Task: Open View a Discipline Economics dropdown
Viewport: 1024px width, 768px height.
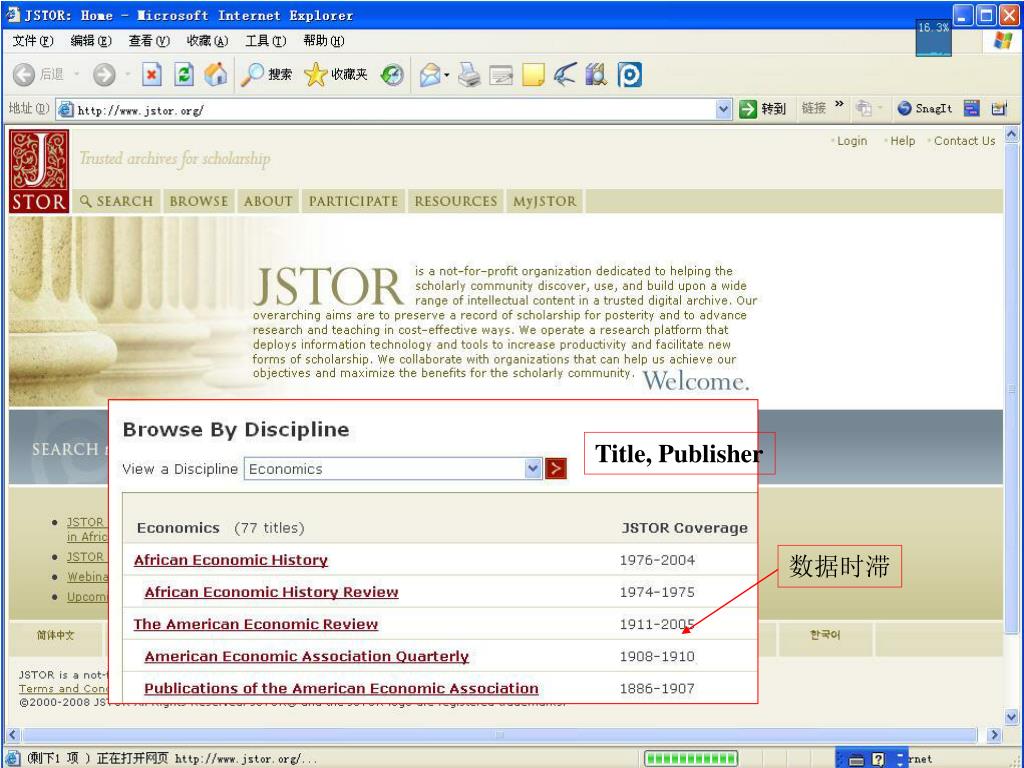Action: pos(393,468)
